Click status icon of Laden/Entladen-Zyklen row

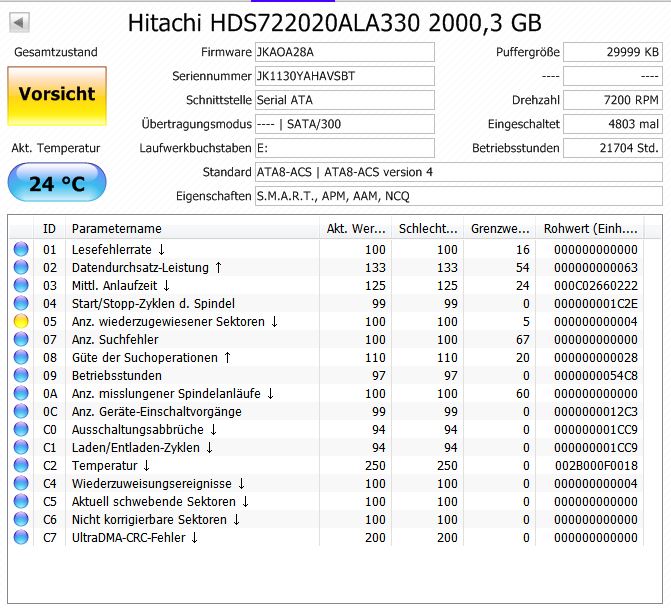[x=21, y=447]
